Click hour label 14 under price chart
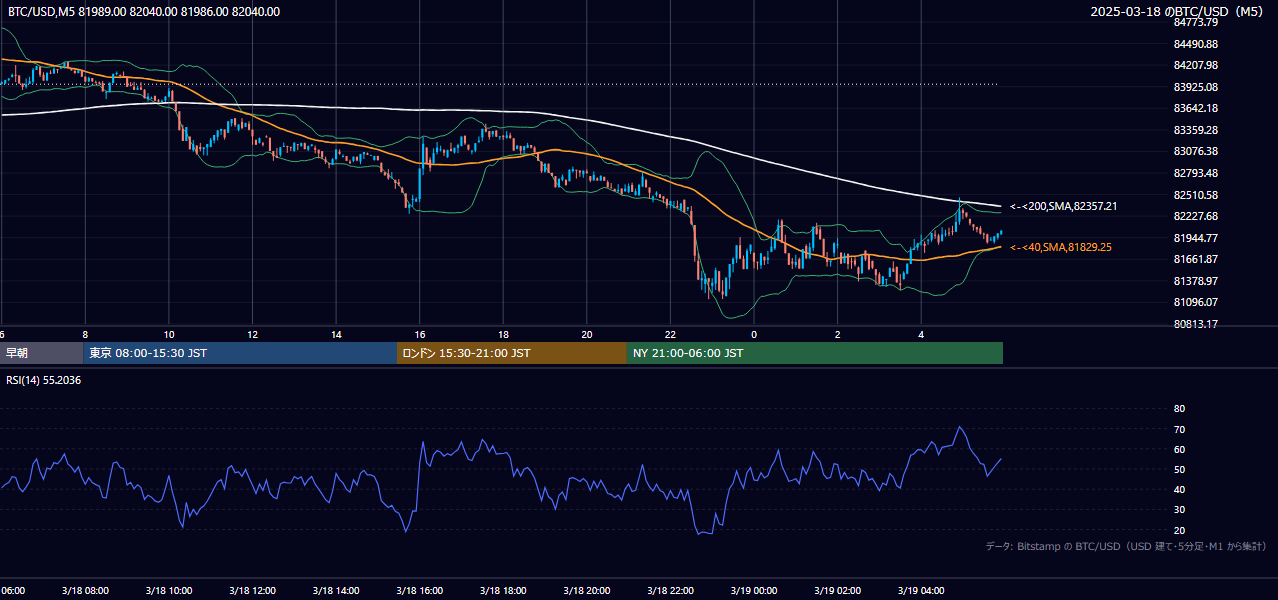The width and height of the screenshot is (1278, 600). 336,335
